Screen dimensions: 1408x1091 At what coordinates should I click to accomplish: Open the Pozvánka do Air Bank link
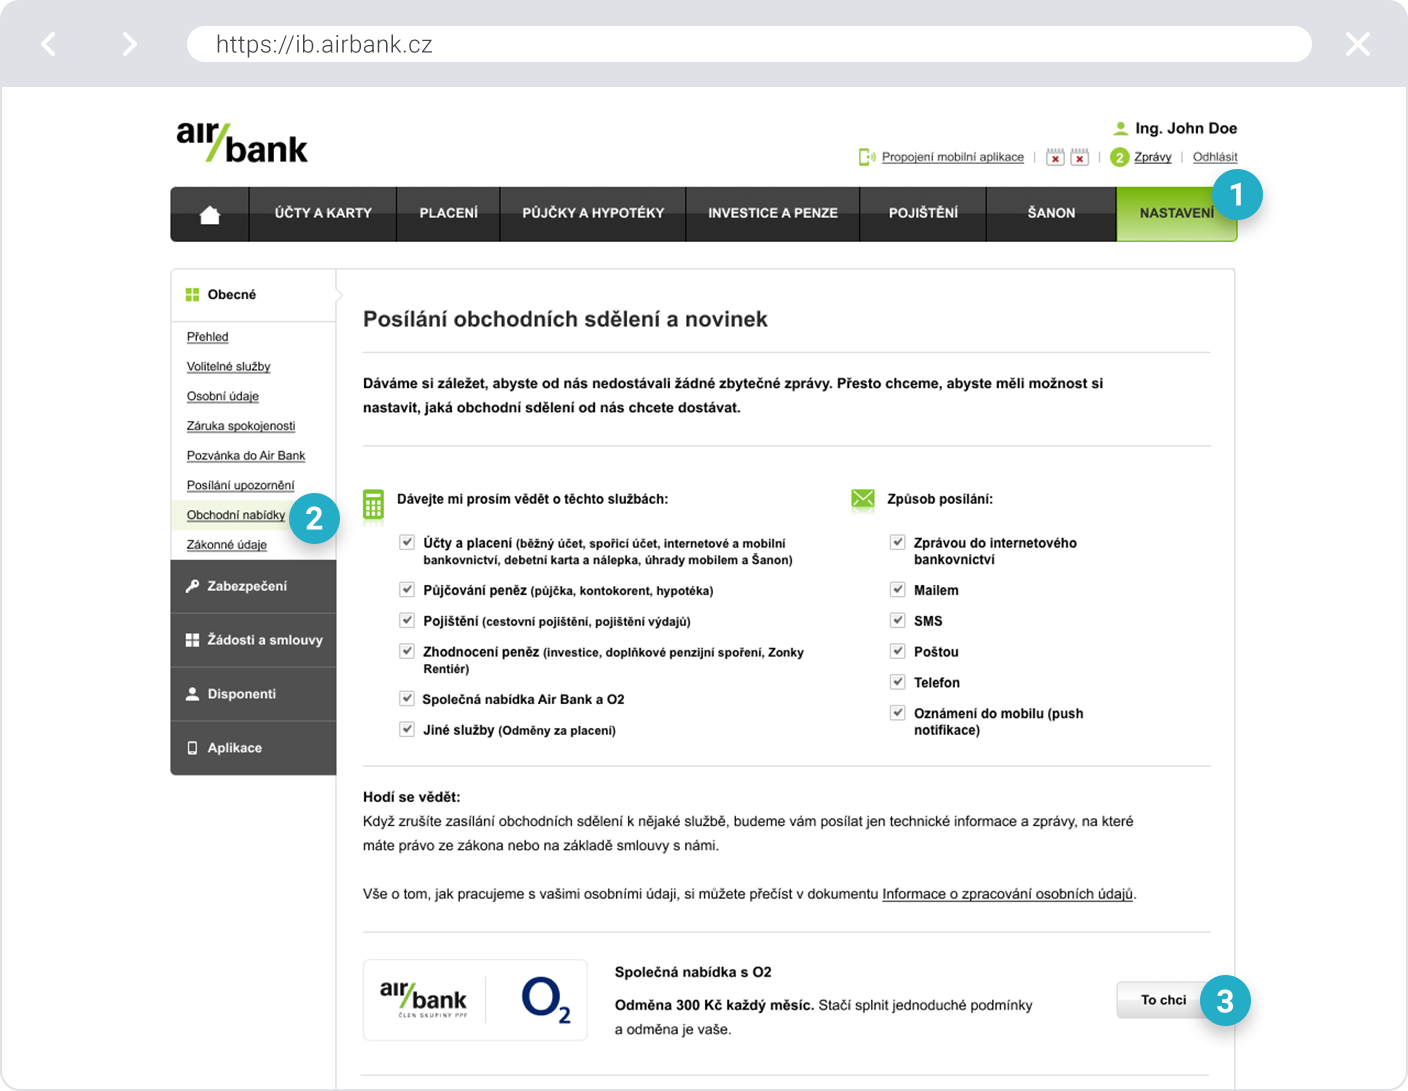pos(246,456)
